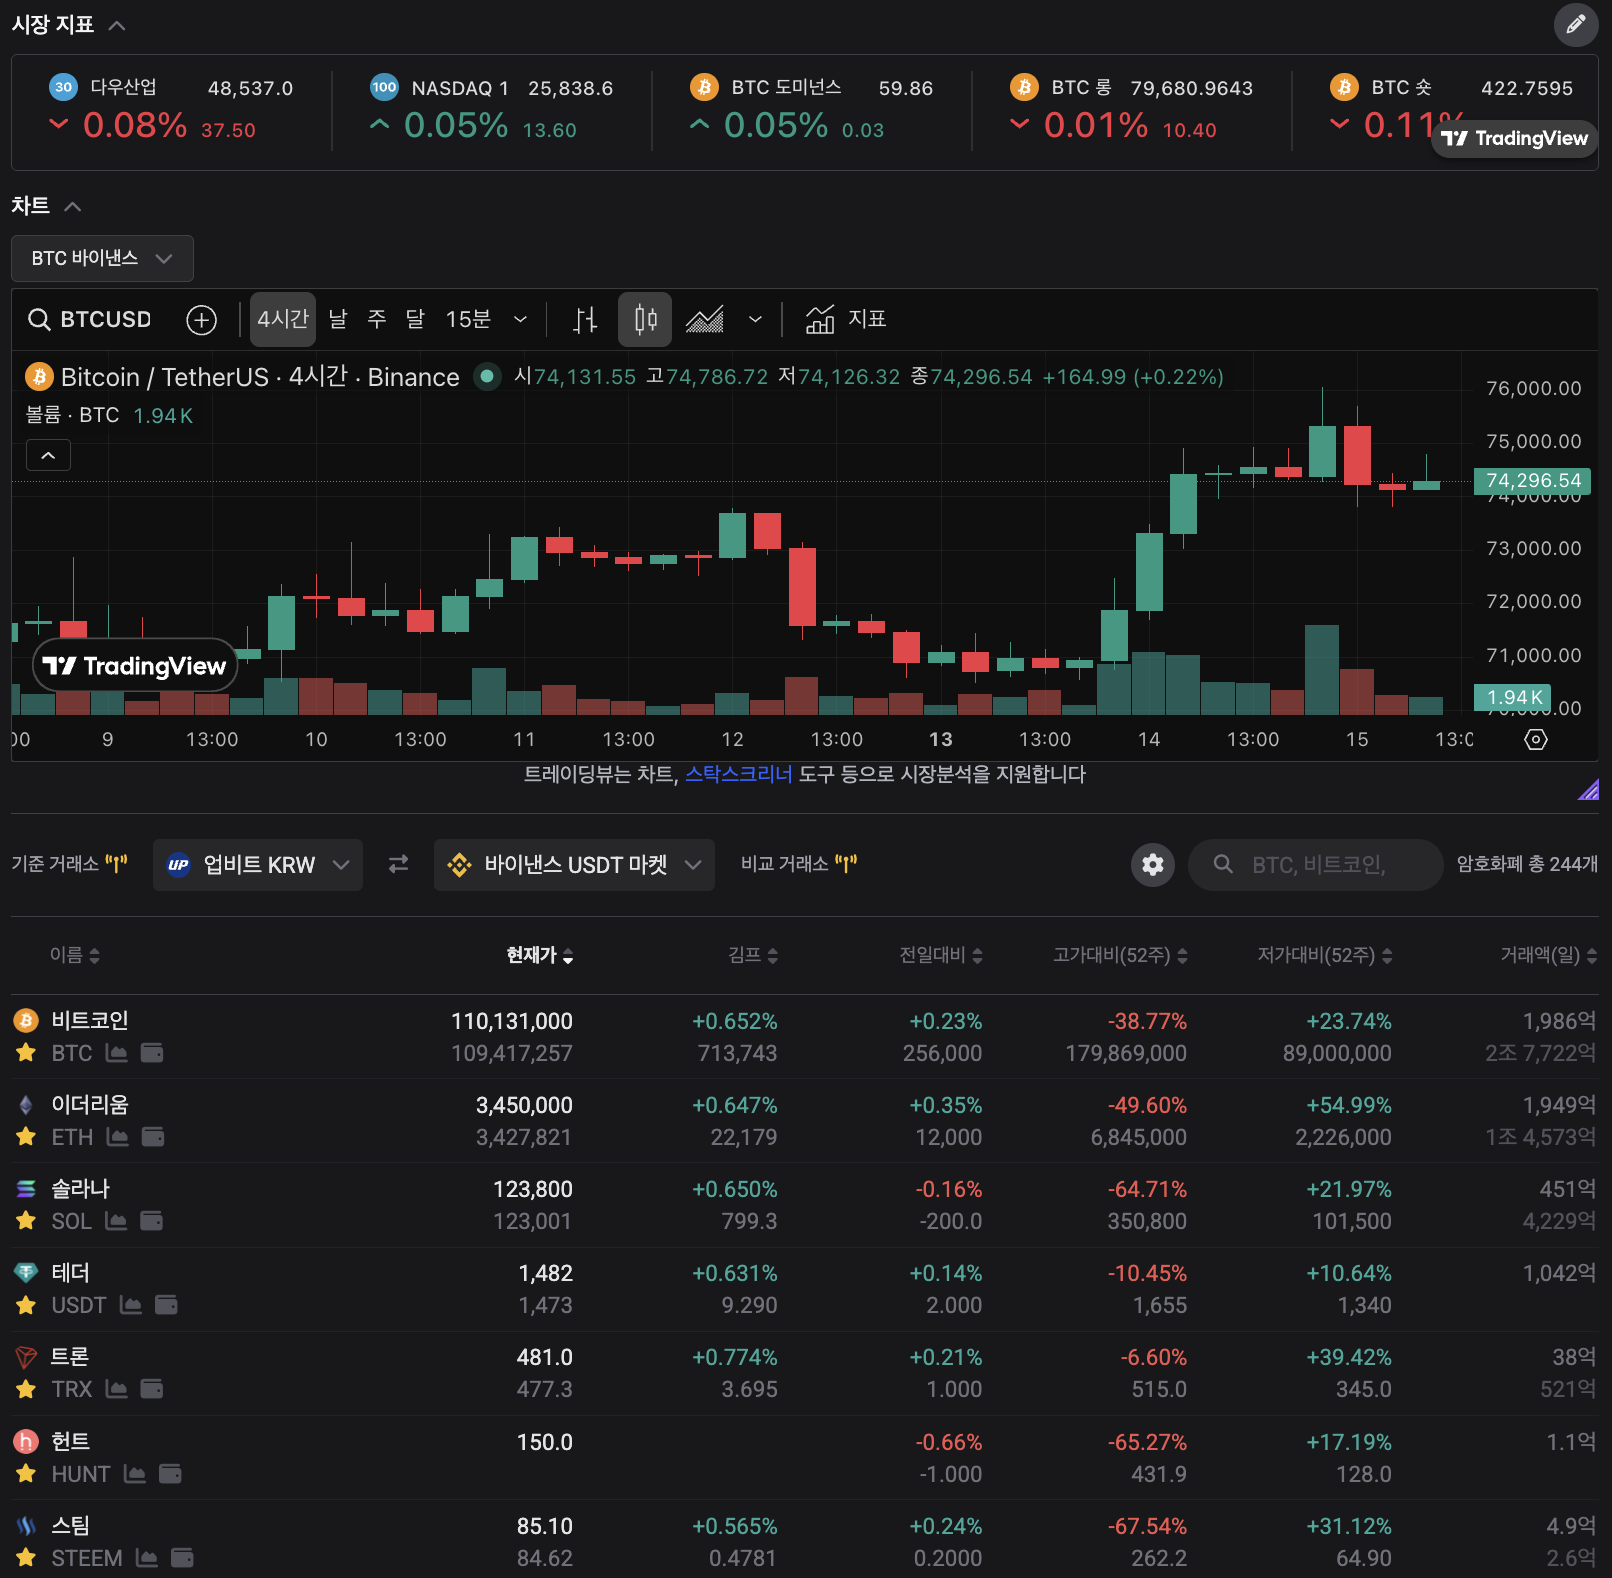The height and width of the screenshot is (1578, 1612).
Task: Select the 날 (day) interval
Action: (338, 319)
